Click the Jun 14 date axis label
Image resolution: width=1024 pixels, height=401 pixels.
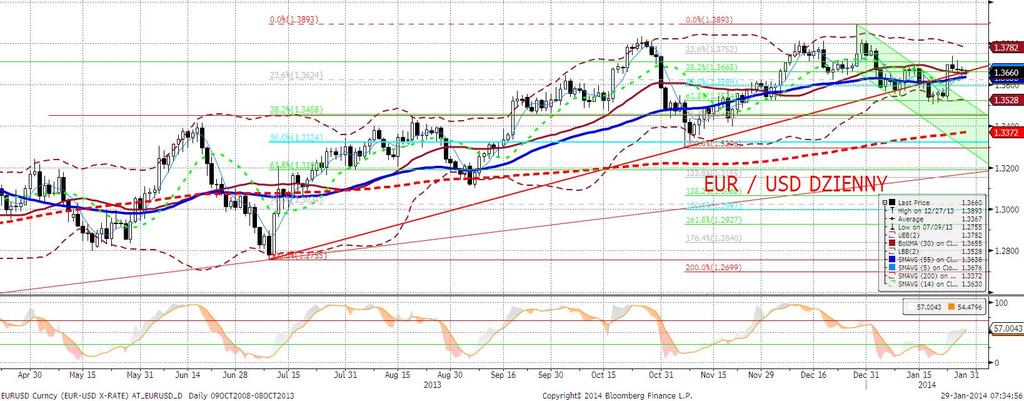pos(187,376)
